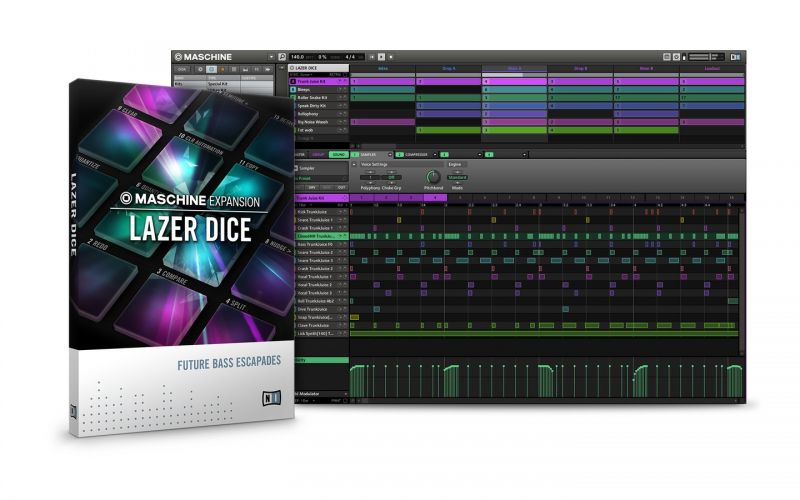Select the Drop B scene header
This screenshot has width=800, height=500.
coord(580,68)
